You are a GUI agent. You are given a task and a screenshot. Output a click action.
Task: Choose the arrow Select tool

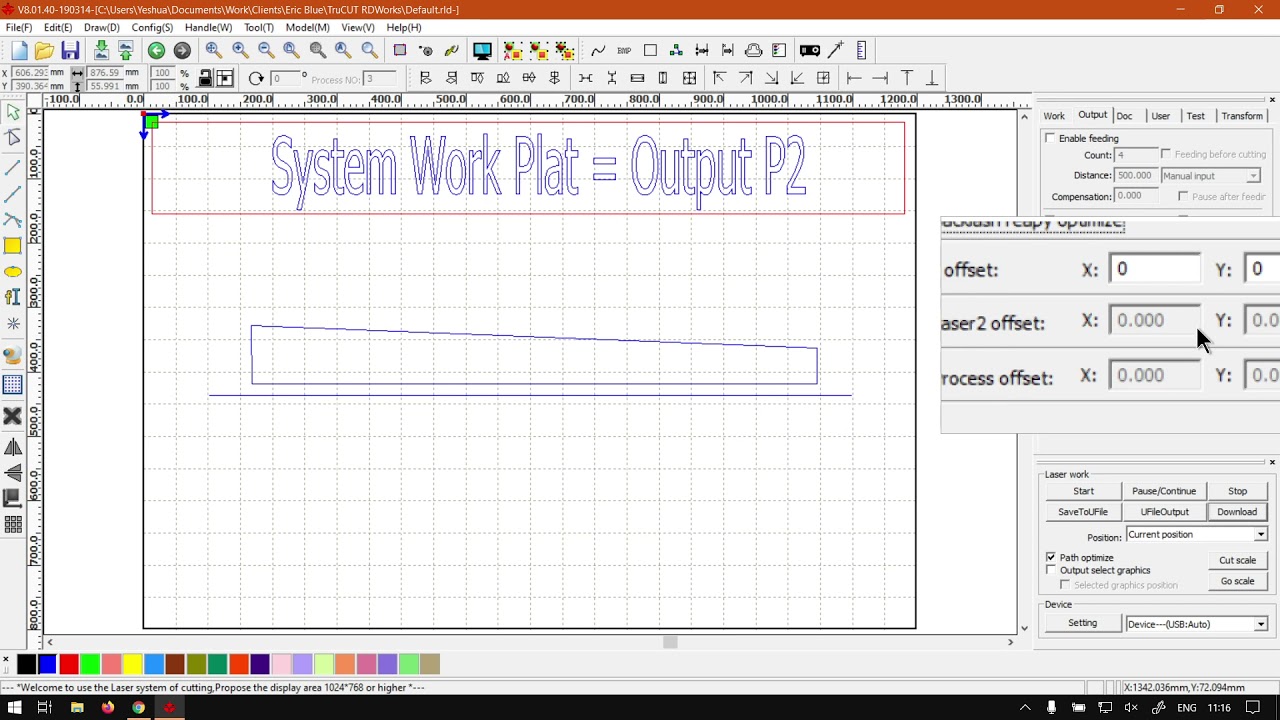[13, 113]
